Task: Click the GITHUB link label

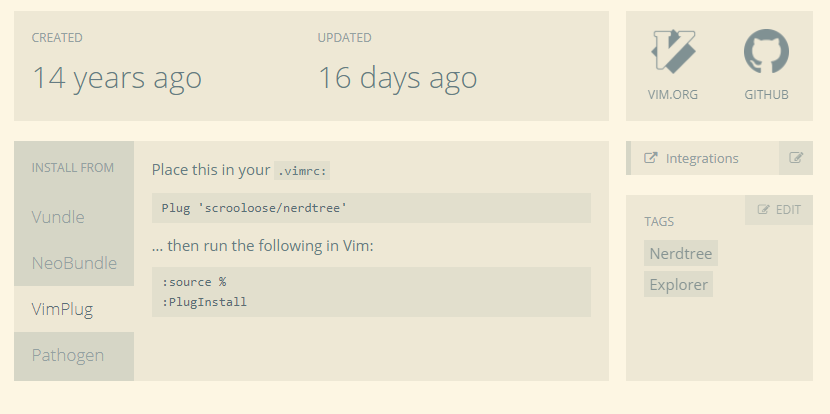Action: 766,95
